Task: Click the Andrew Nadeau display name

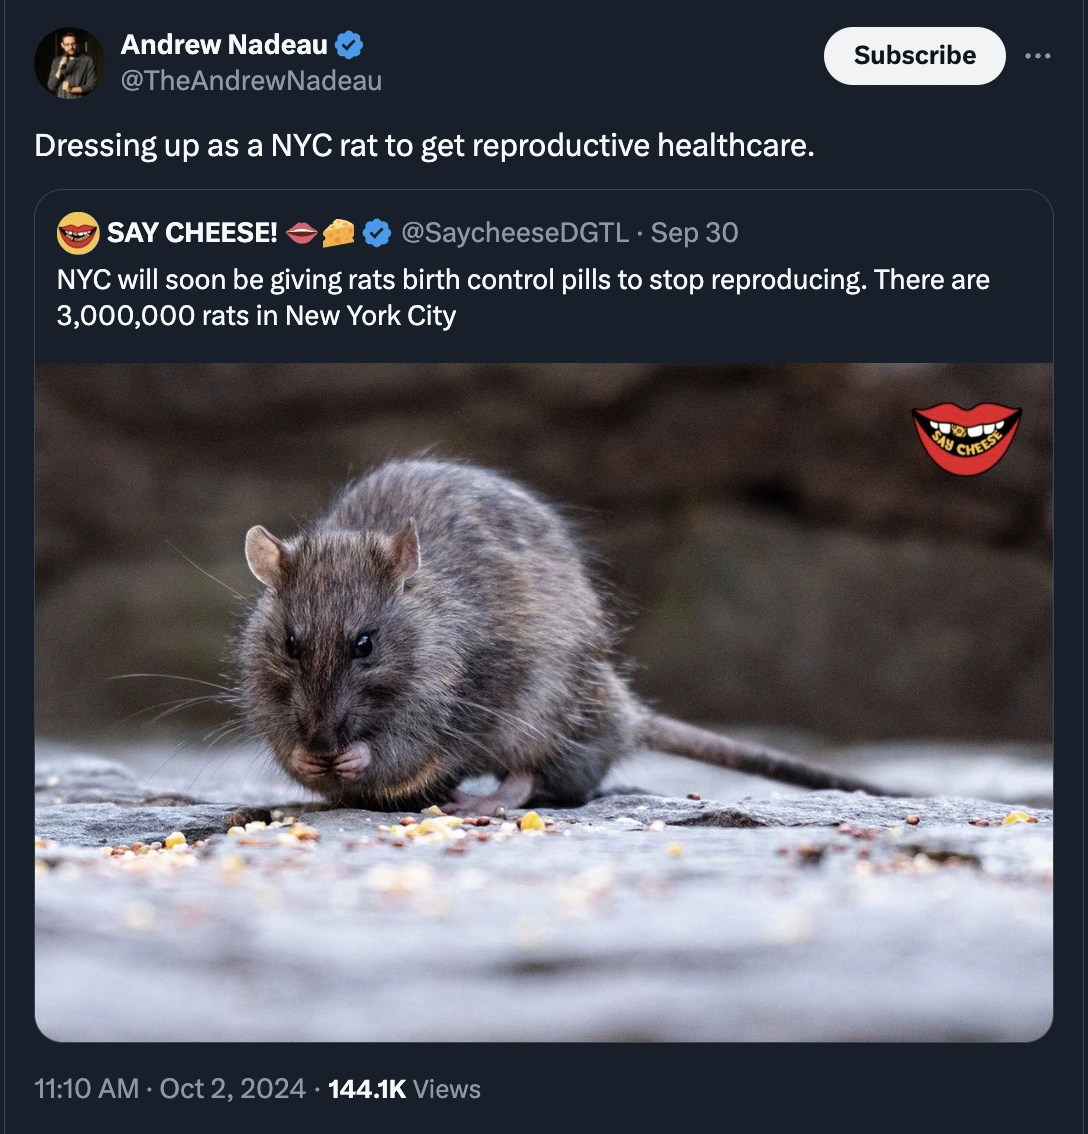Action: click(224, 44)
